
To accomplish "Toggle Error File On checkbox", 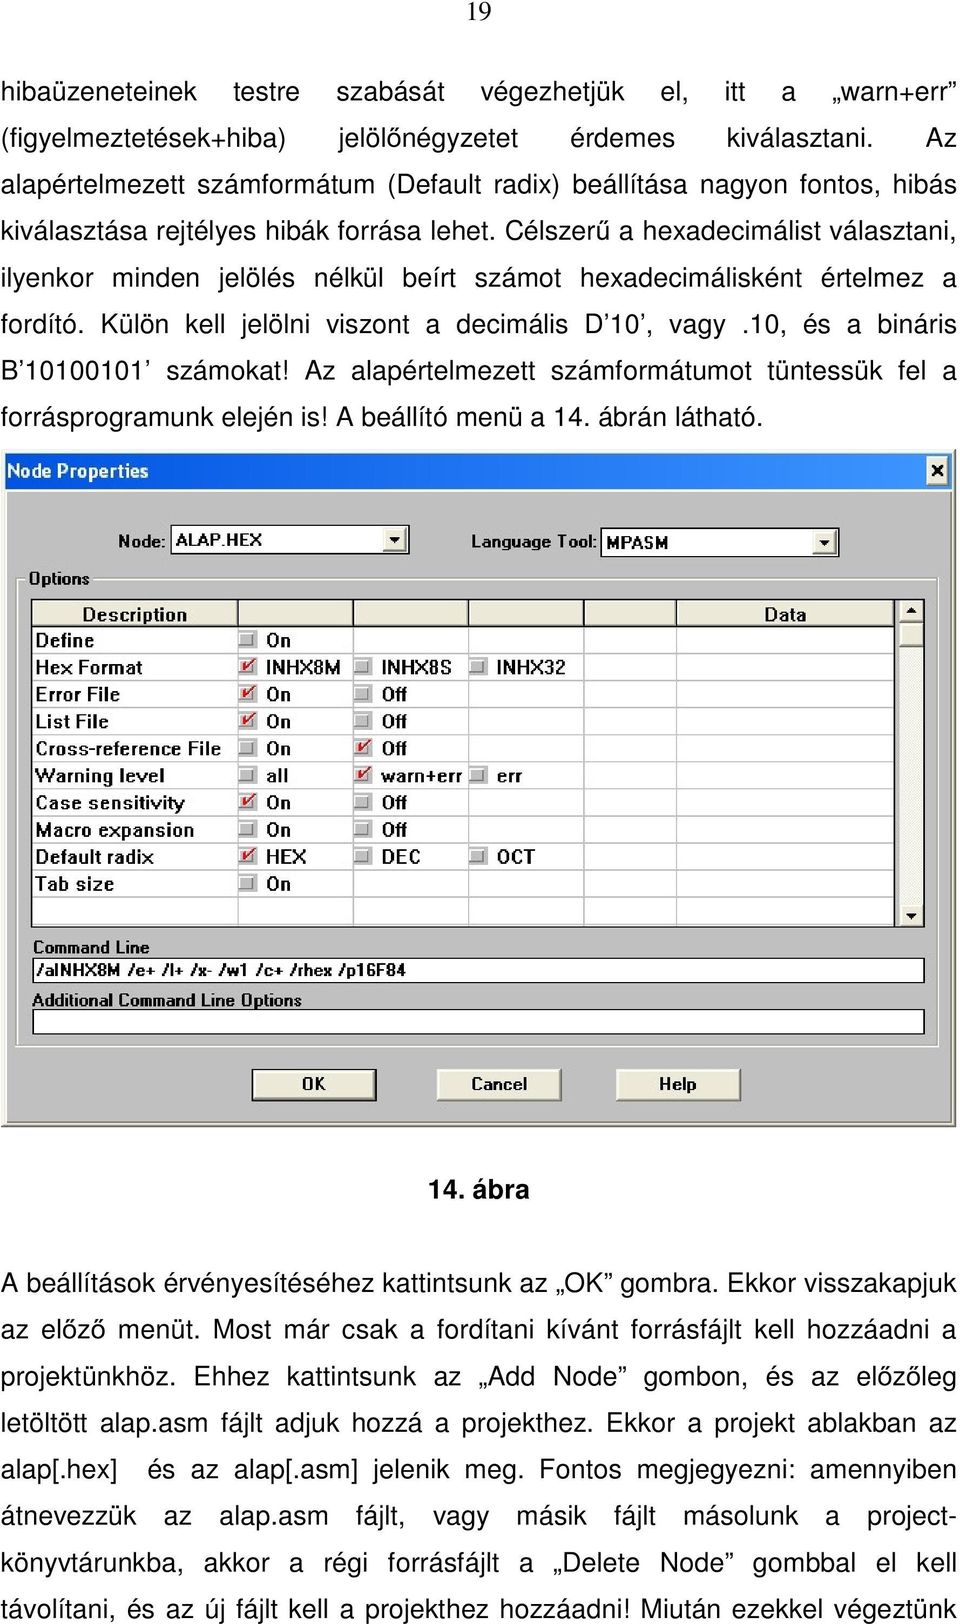I will (247, 694).
